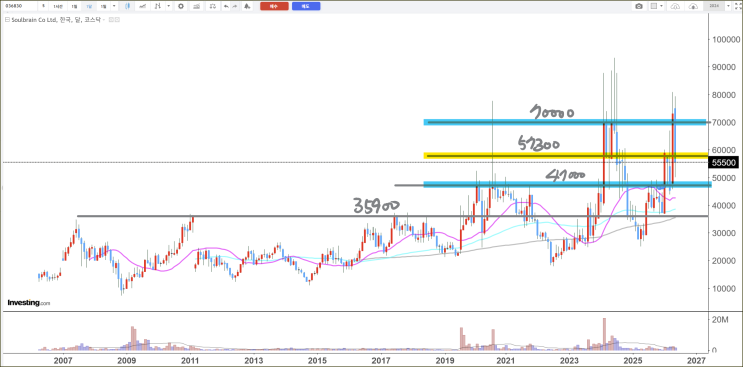Collapse the Soulbrain Co Ltd legend
Image resolution: width=743 pixels, height=367 pixels.
7,20
